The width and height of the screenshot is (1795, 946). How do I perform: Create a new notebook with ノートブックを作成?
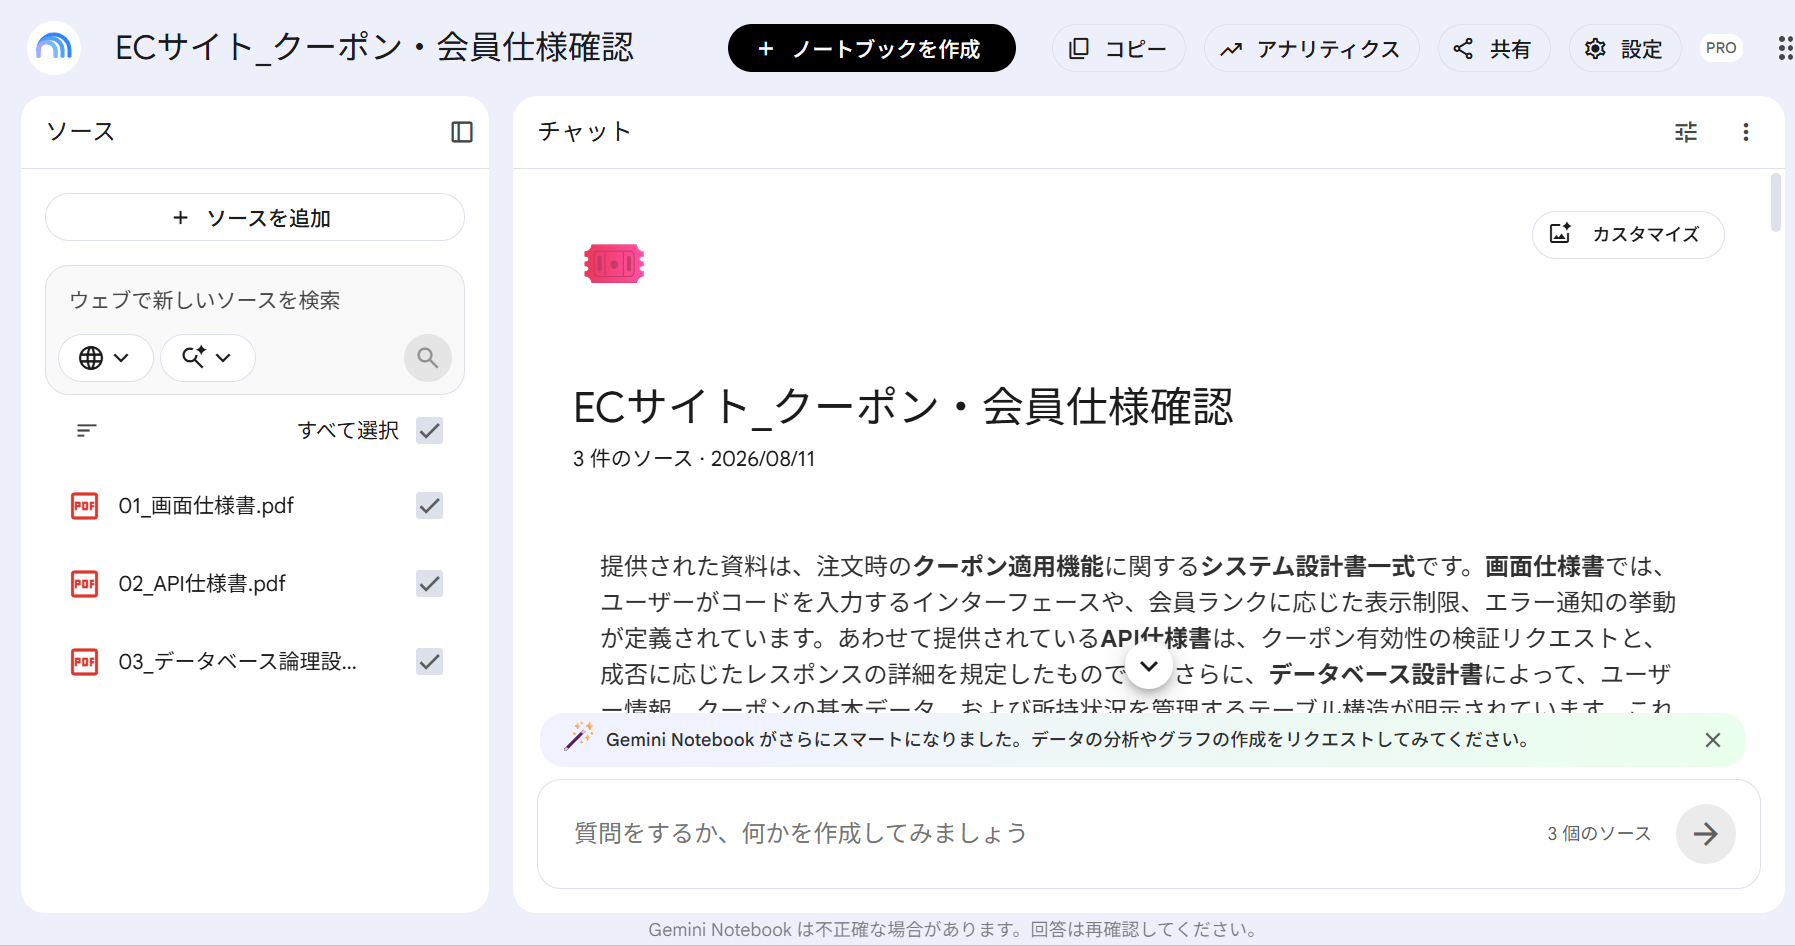pos(871,48)
